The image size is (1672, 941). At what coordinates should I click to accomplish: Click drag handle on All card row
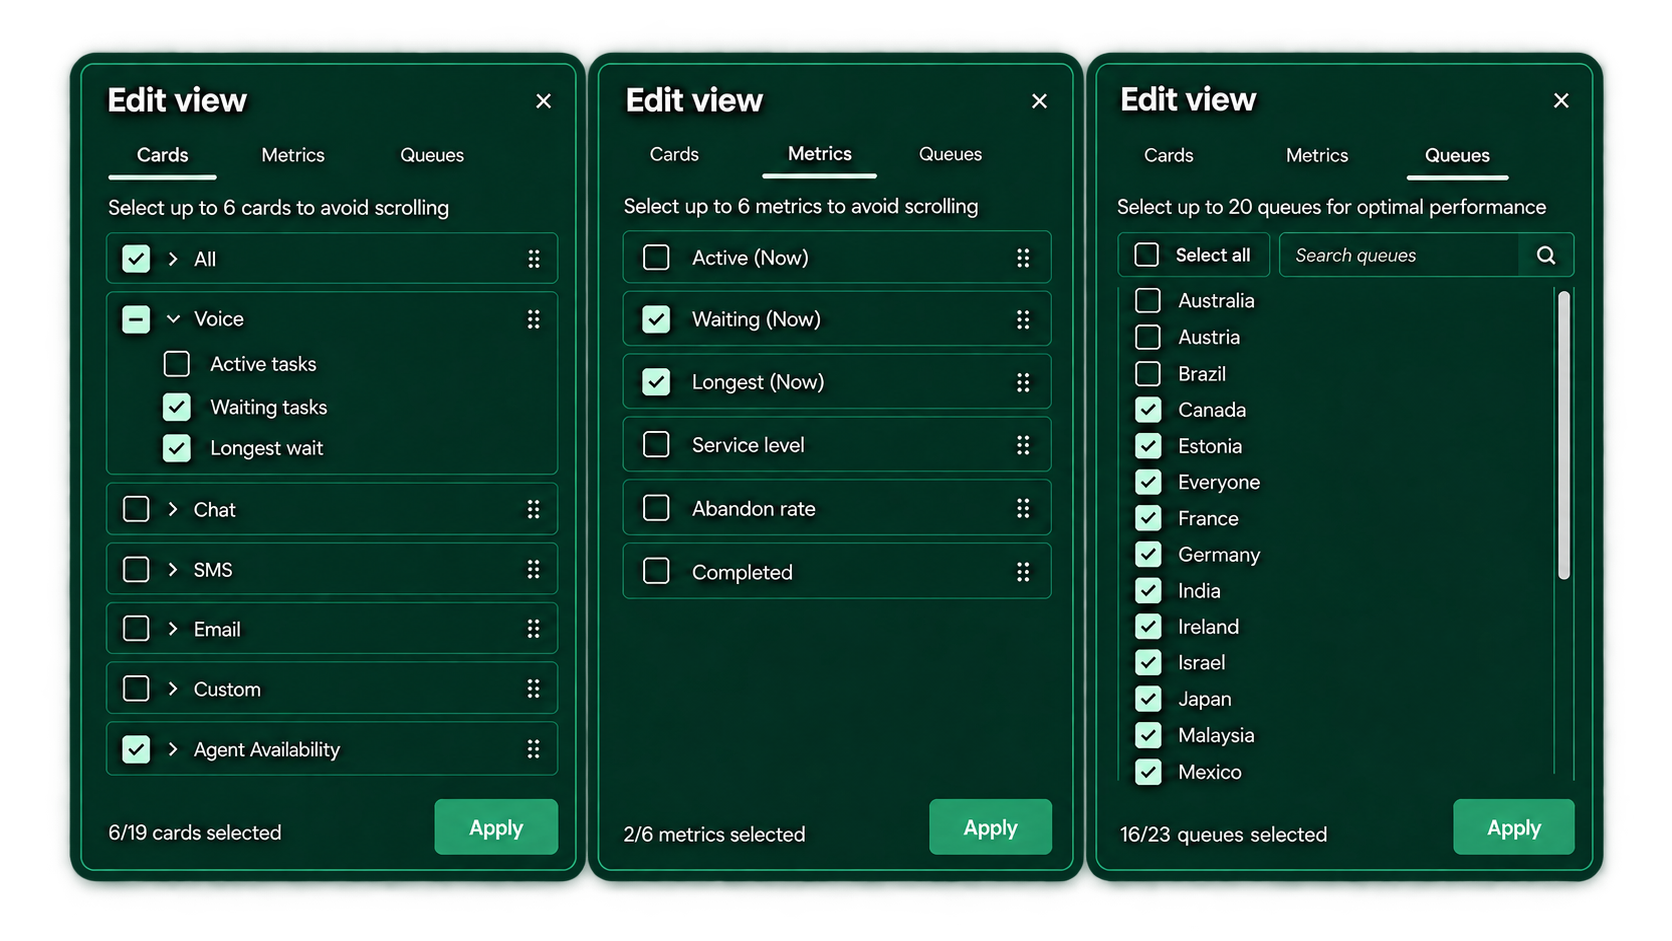click(534, 259)
